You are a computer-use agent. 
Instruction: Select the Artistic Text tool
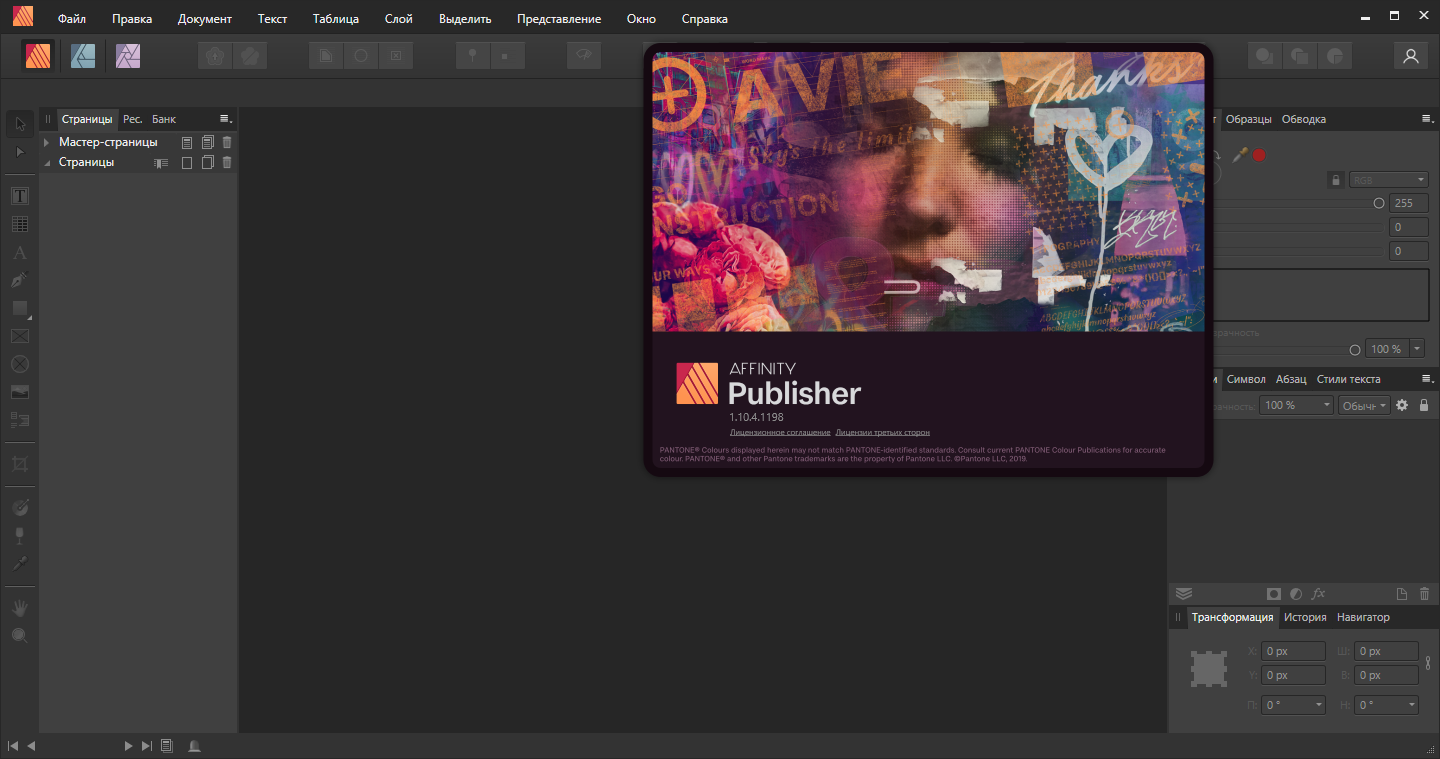pyautogui.click(x=20, y=252)
